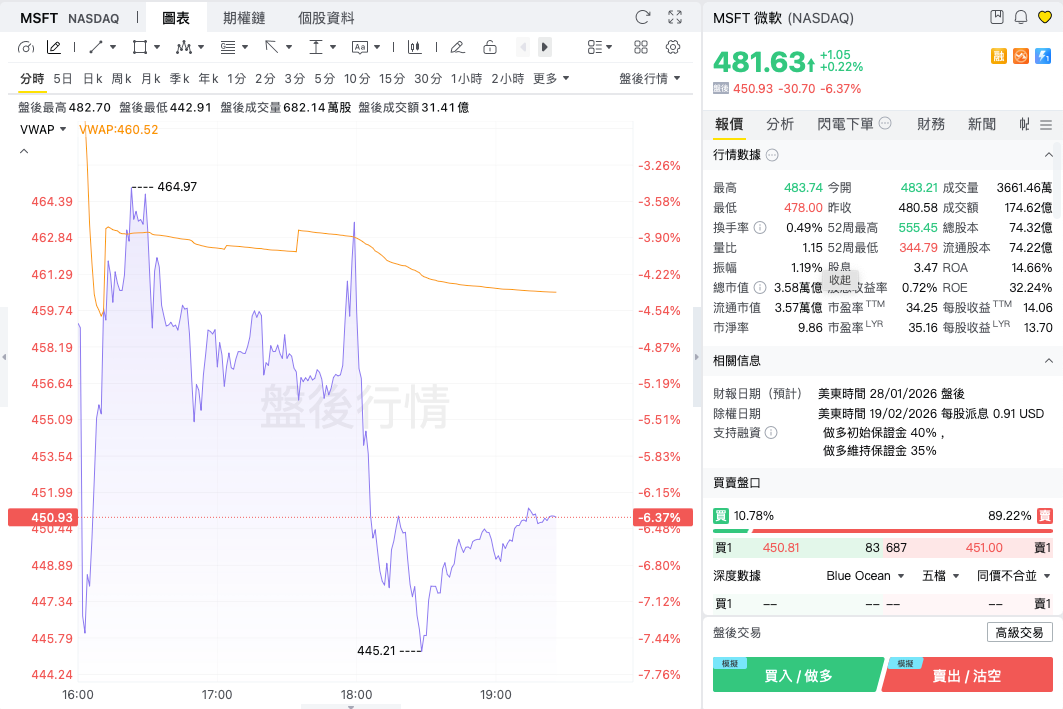Select the Fibonacci lines tool

tap(228, 47)
